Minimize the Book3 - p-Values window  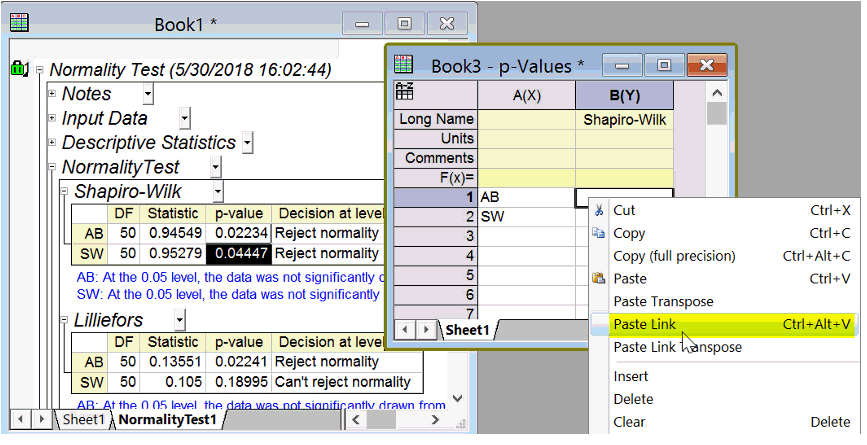coord(622,66)
